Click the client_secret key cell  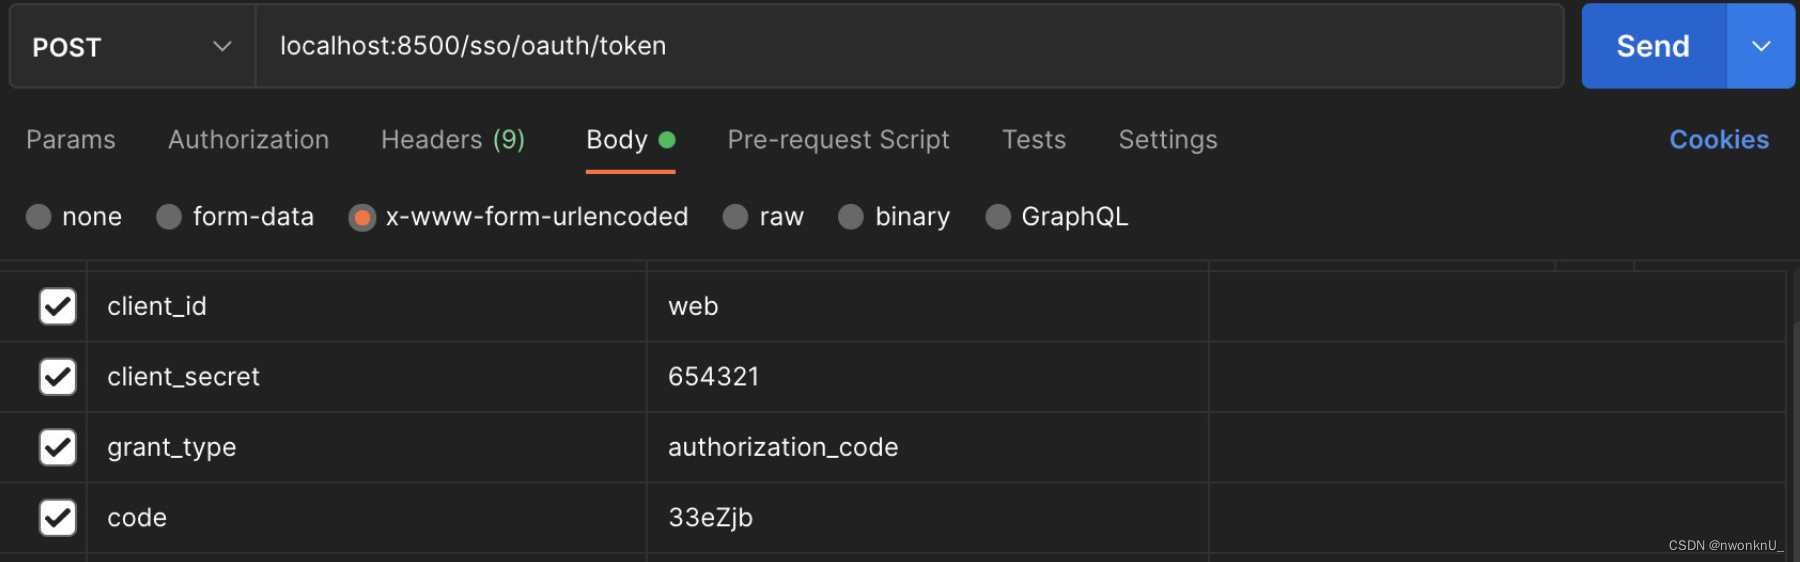(x=367, y=377)
